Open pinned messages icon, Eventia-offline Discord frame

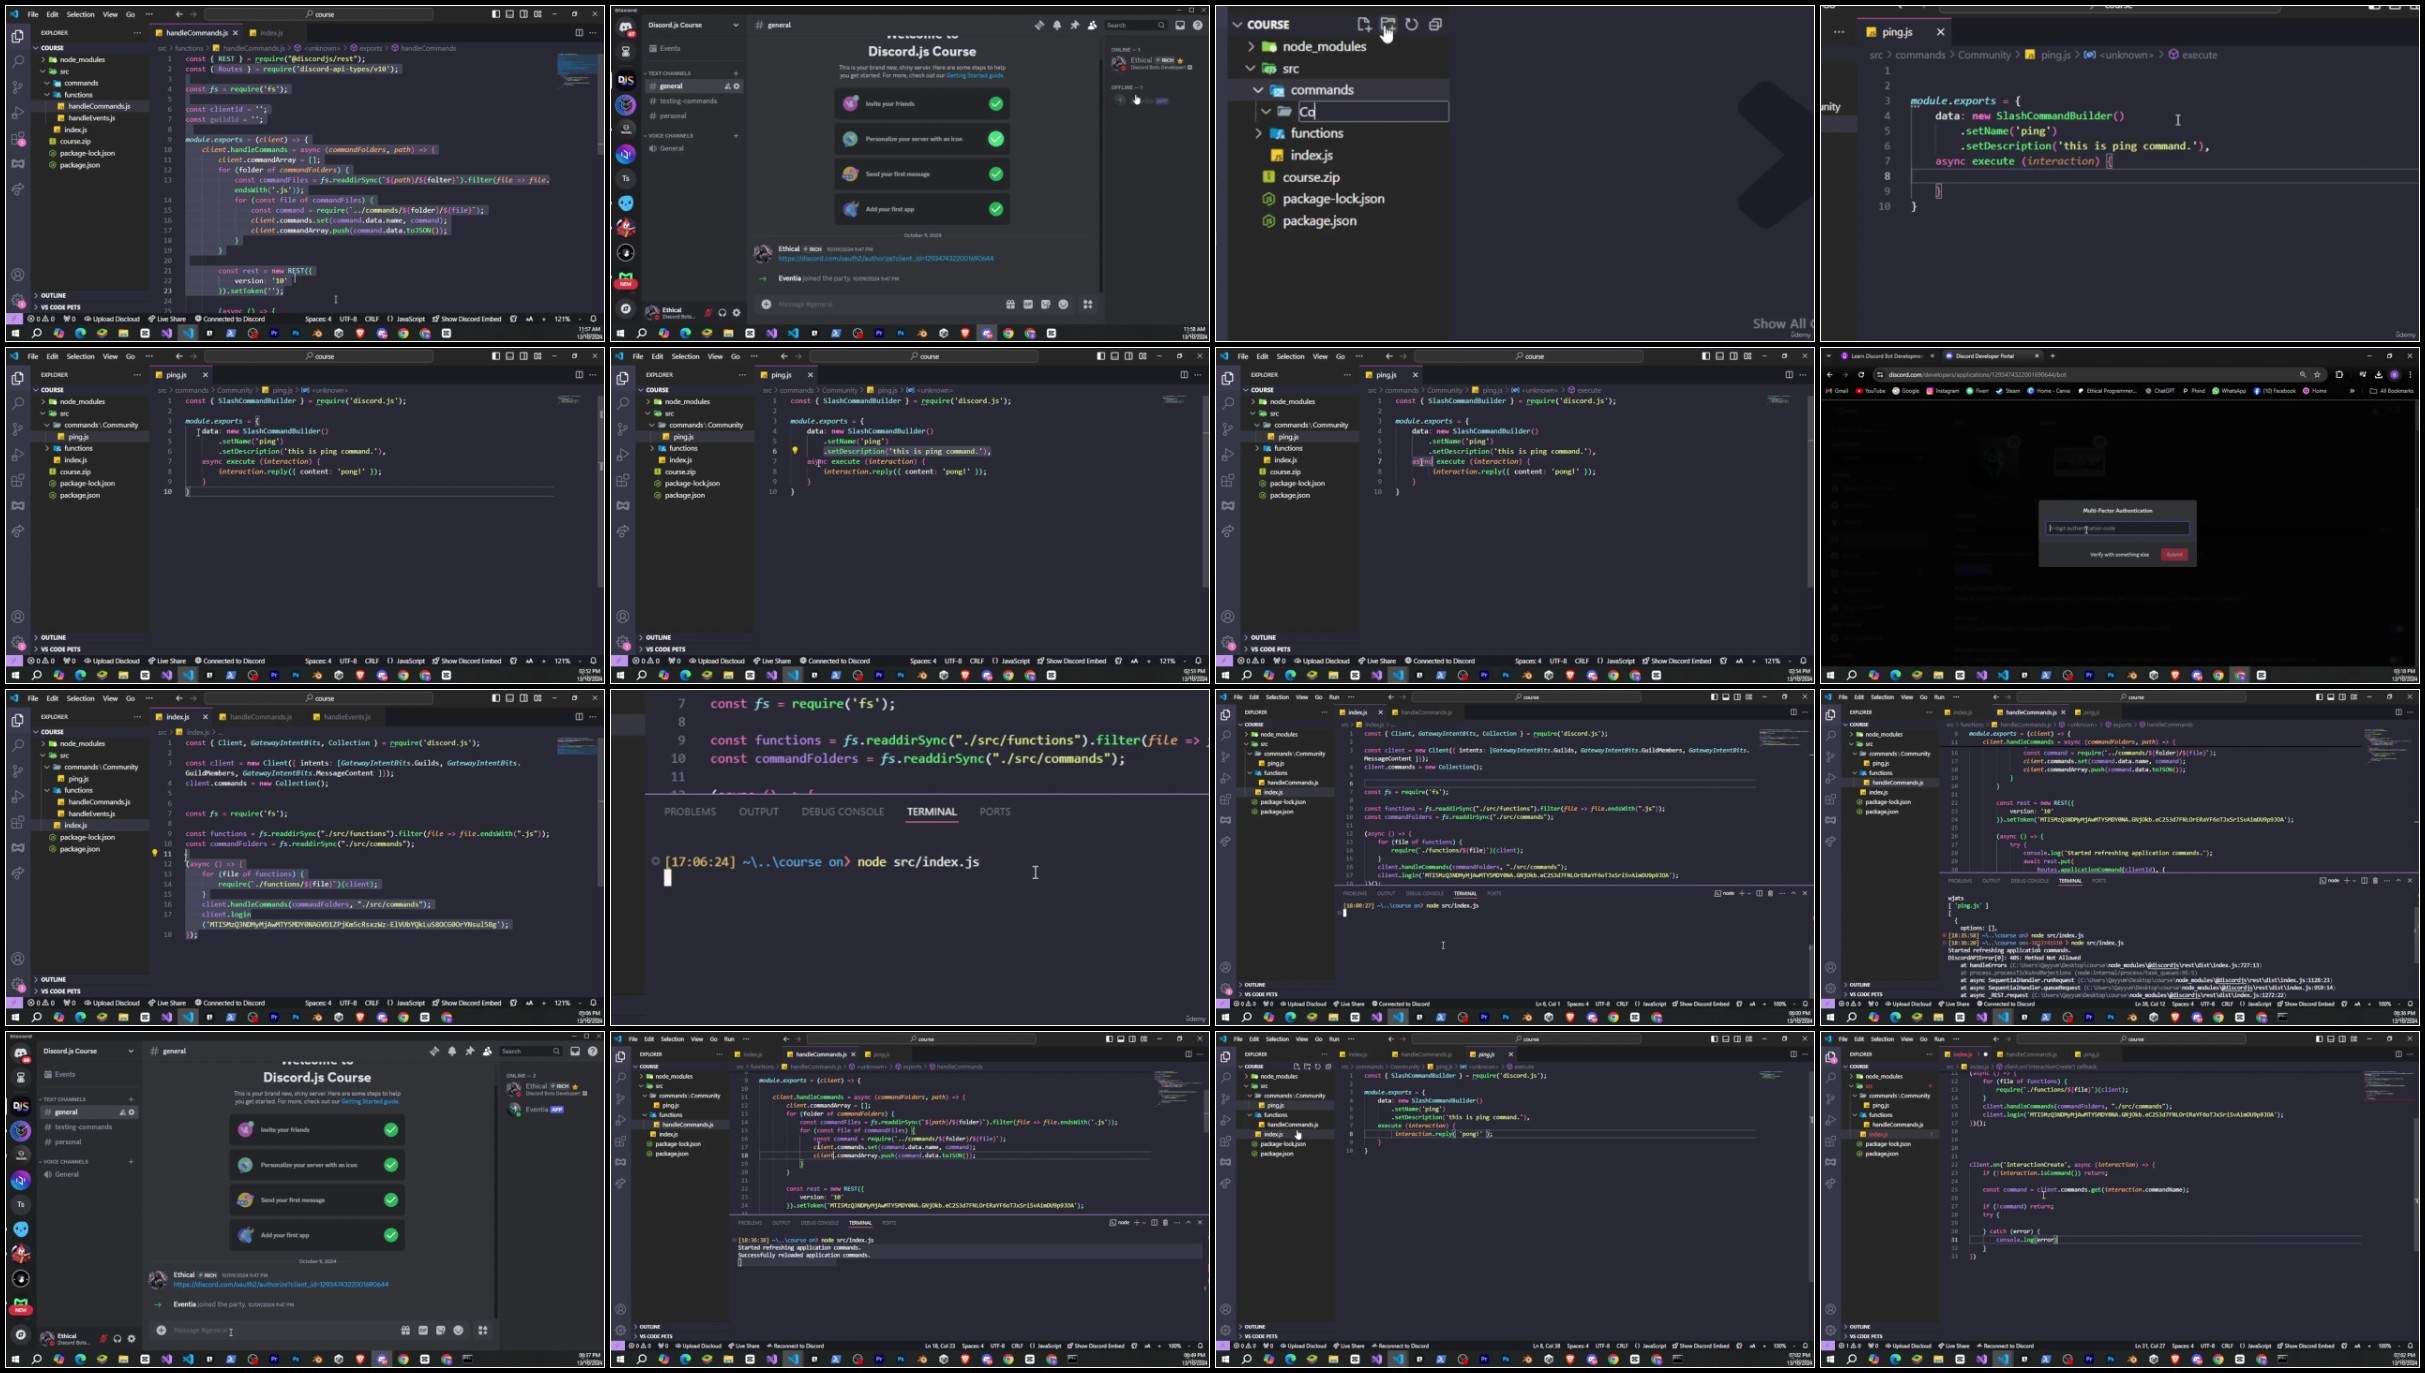click(1074, 25)
